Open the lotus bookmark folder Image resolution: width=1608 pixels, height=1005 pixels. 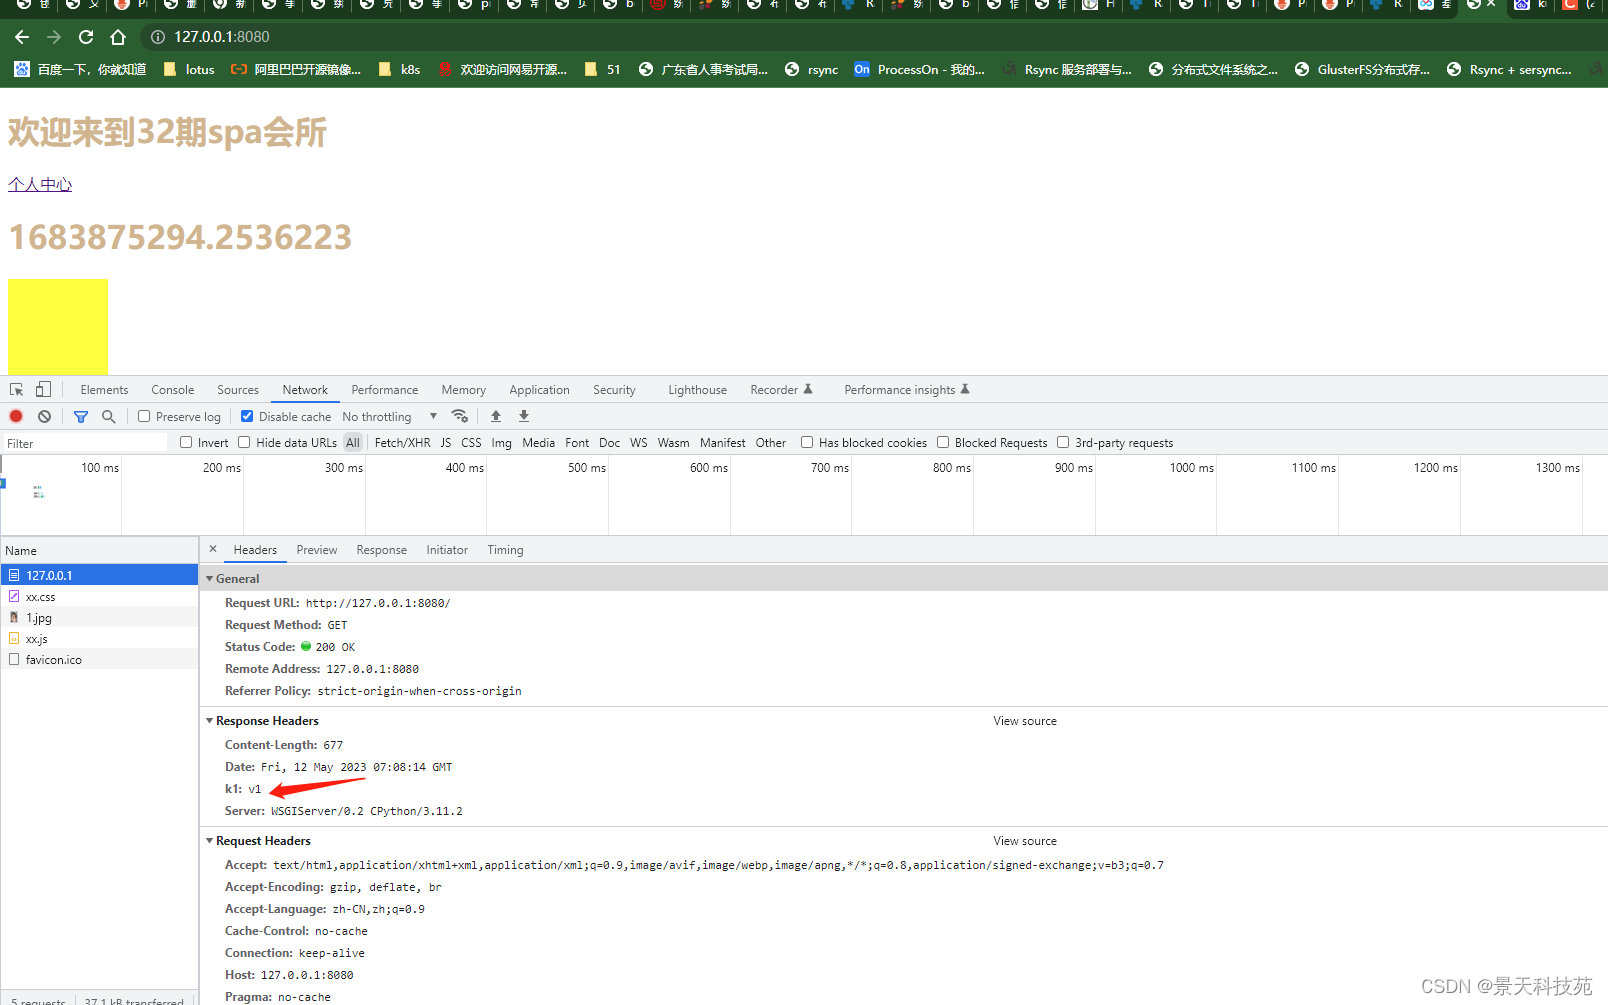(x=189, y=70)
